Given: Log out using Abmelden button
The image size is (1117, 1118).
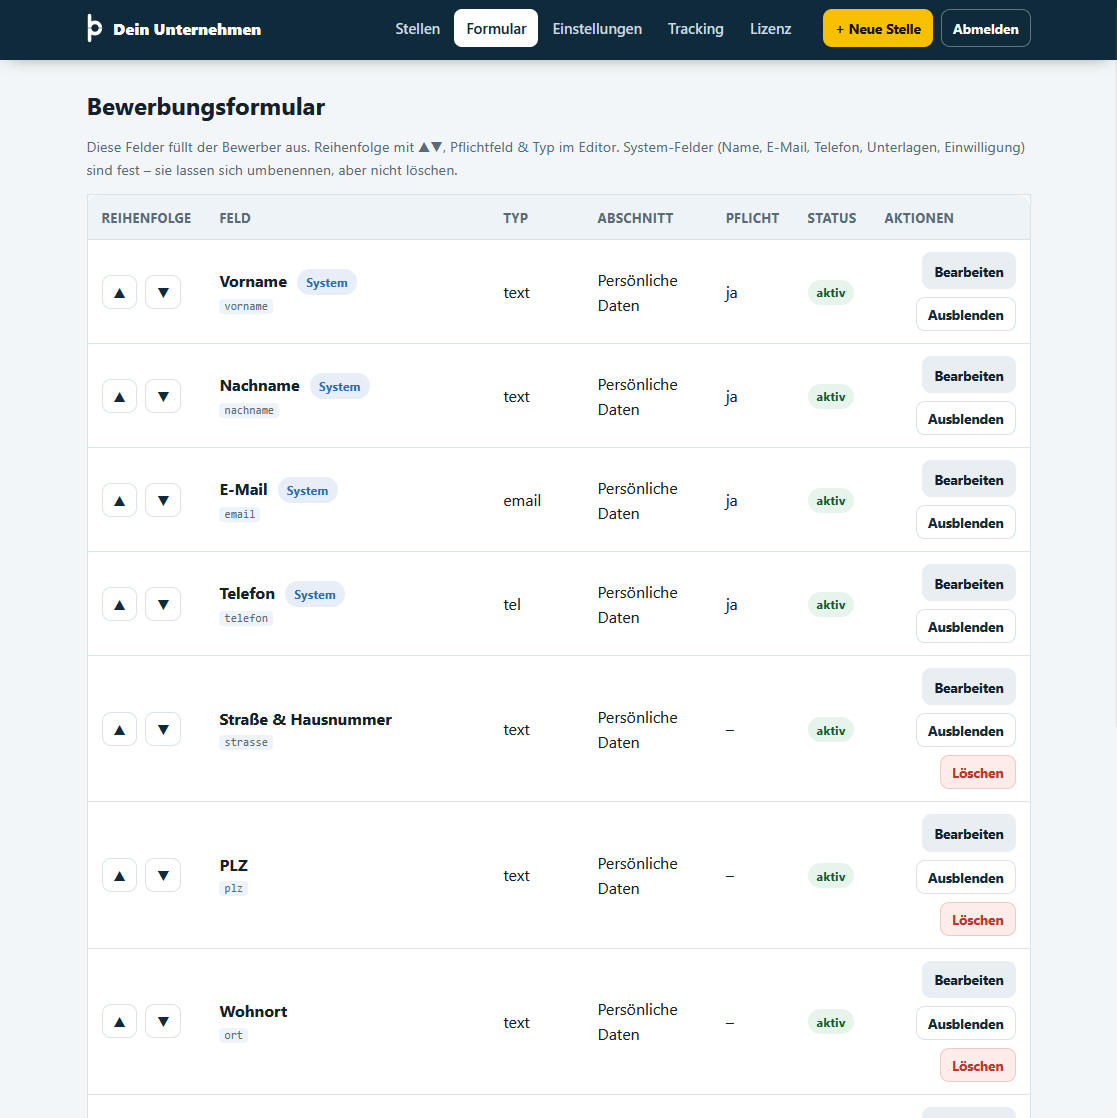Looking at the screenshot, I should (x=986, y=29).
